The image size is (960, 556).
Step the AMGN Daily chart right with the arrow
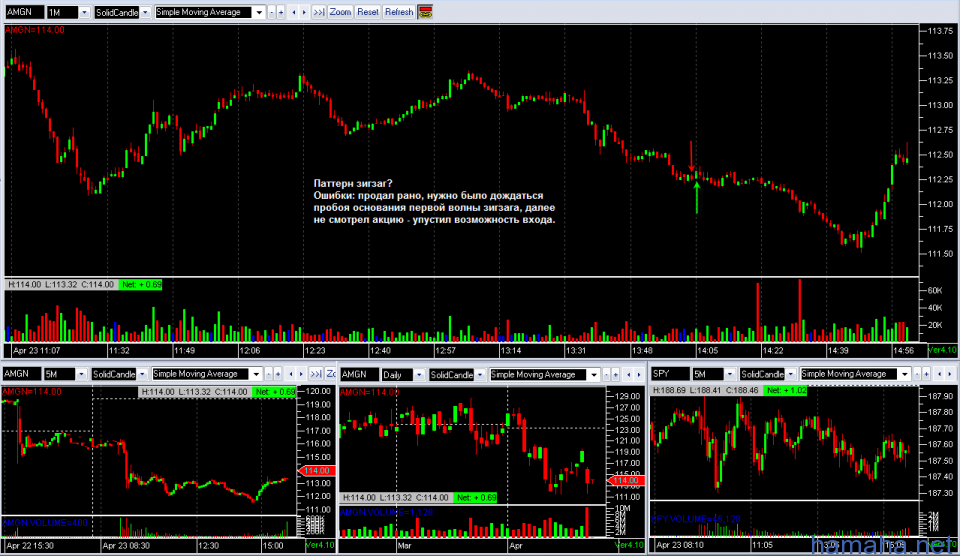click(x=639, y=375)
